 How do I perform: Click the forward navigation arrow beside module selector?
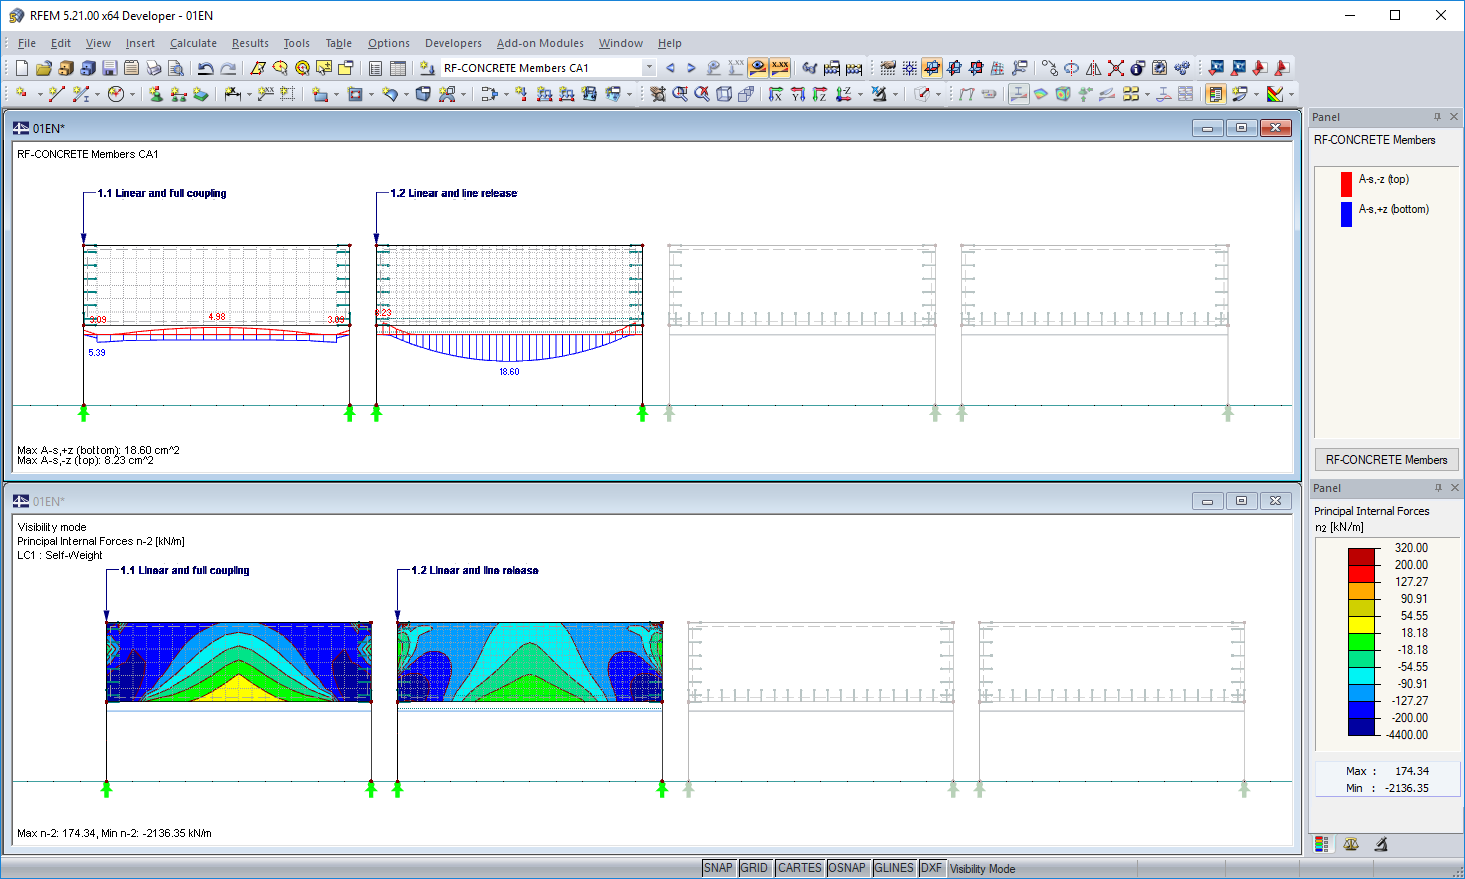[690, 68]
